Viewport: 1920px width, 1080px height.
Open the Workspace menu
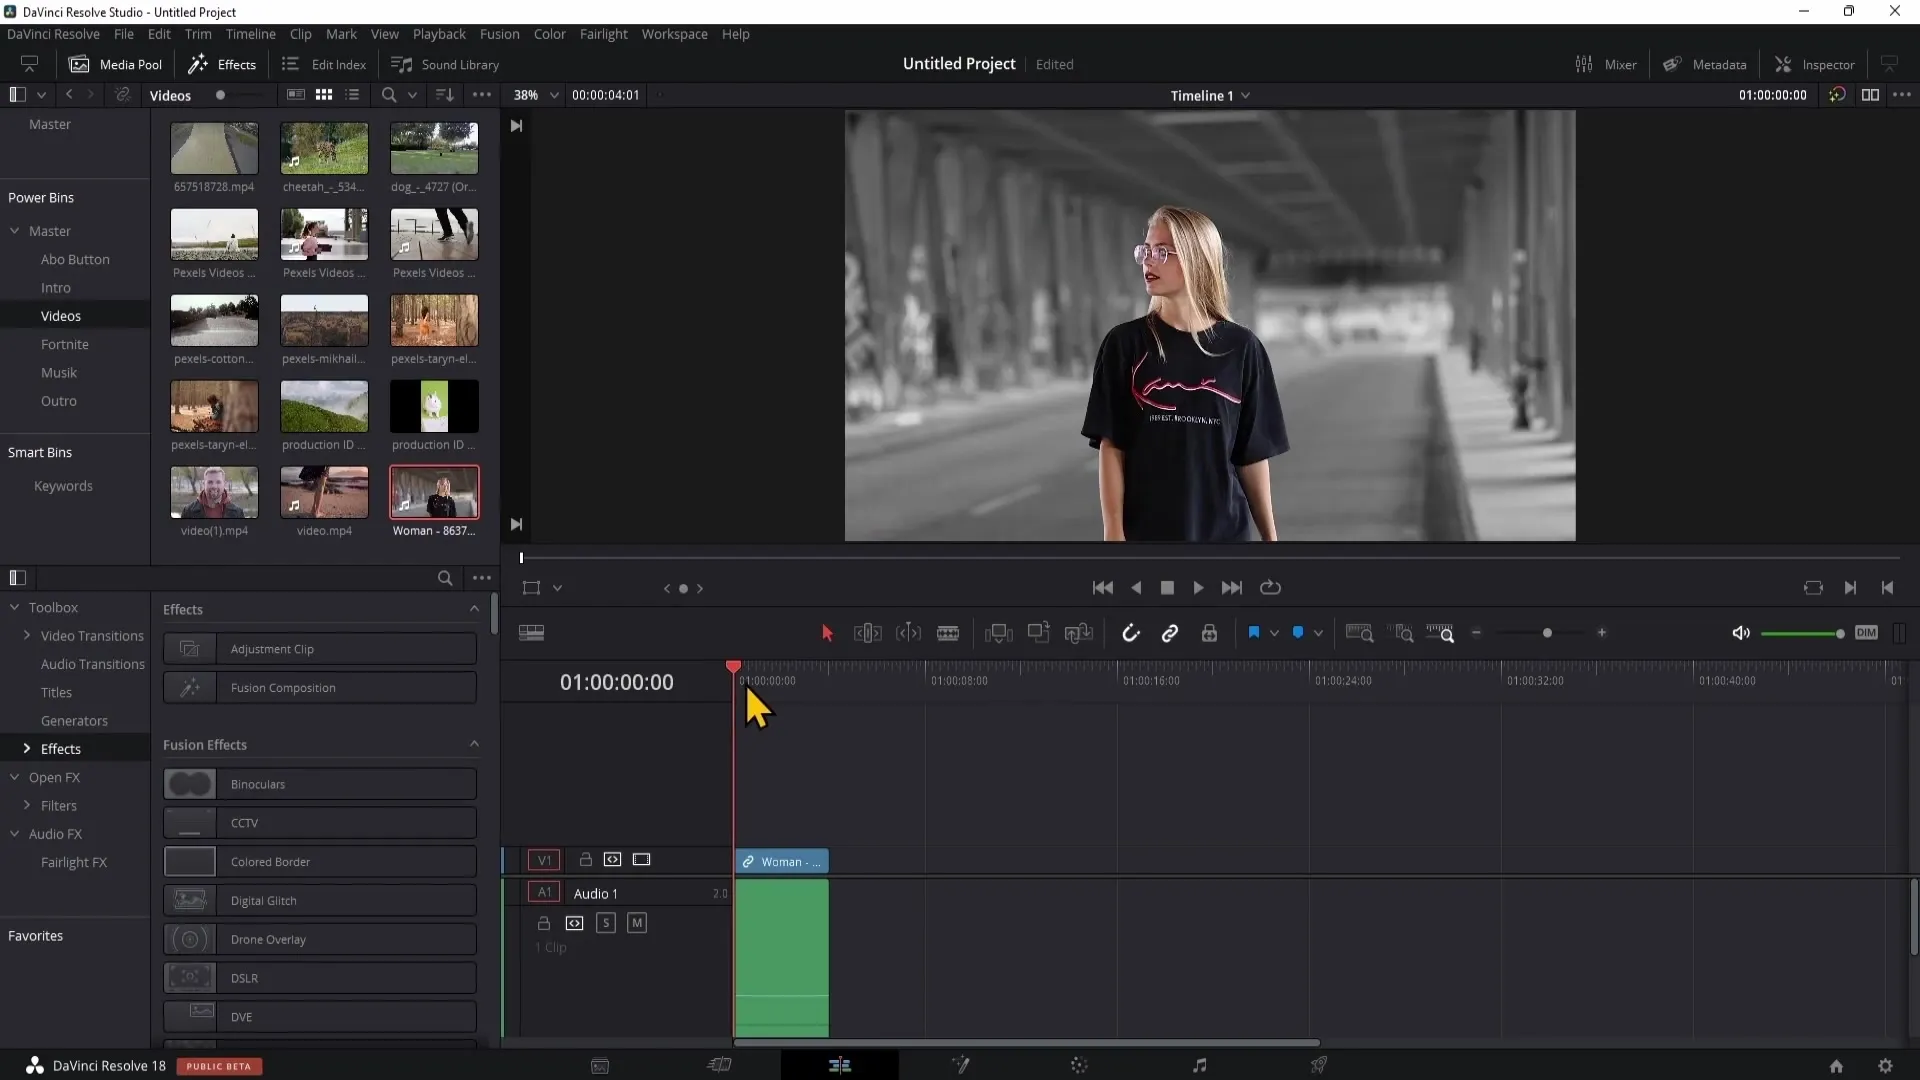pyautogui.click(x=674, y=34)
